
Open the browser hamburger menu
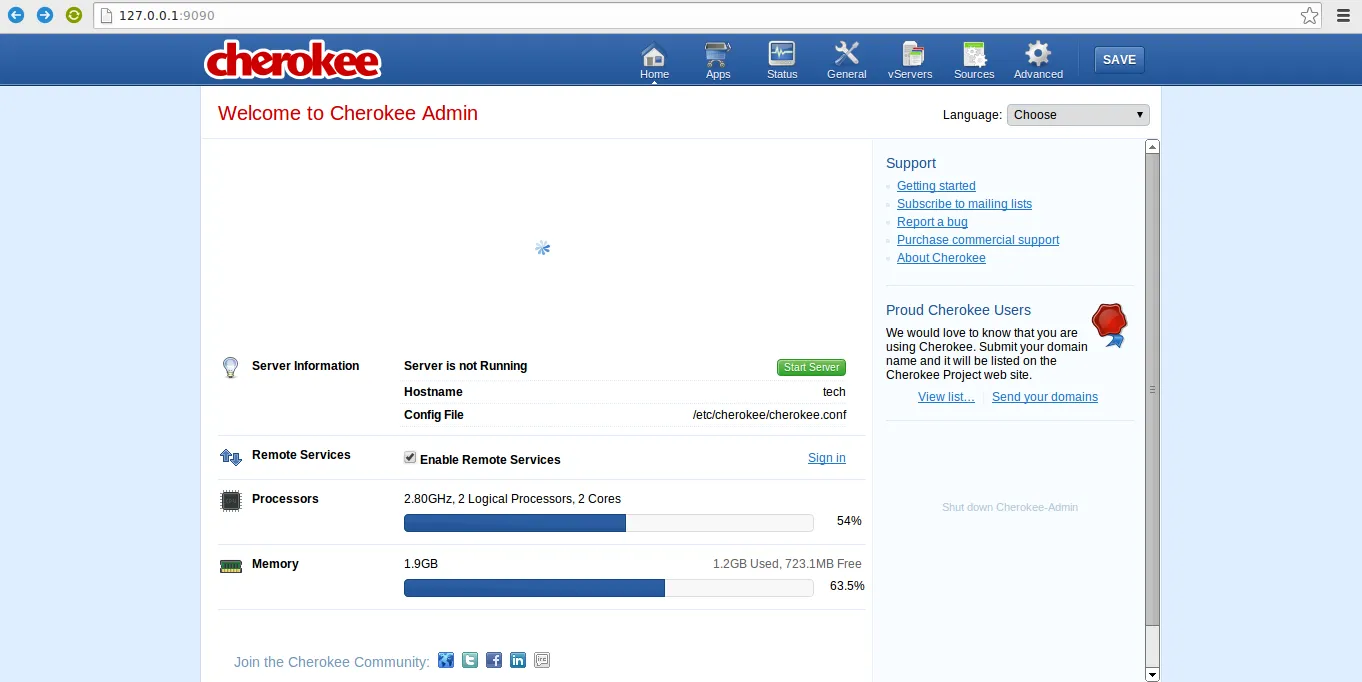tap(1343, 16)
